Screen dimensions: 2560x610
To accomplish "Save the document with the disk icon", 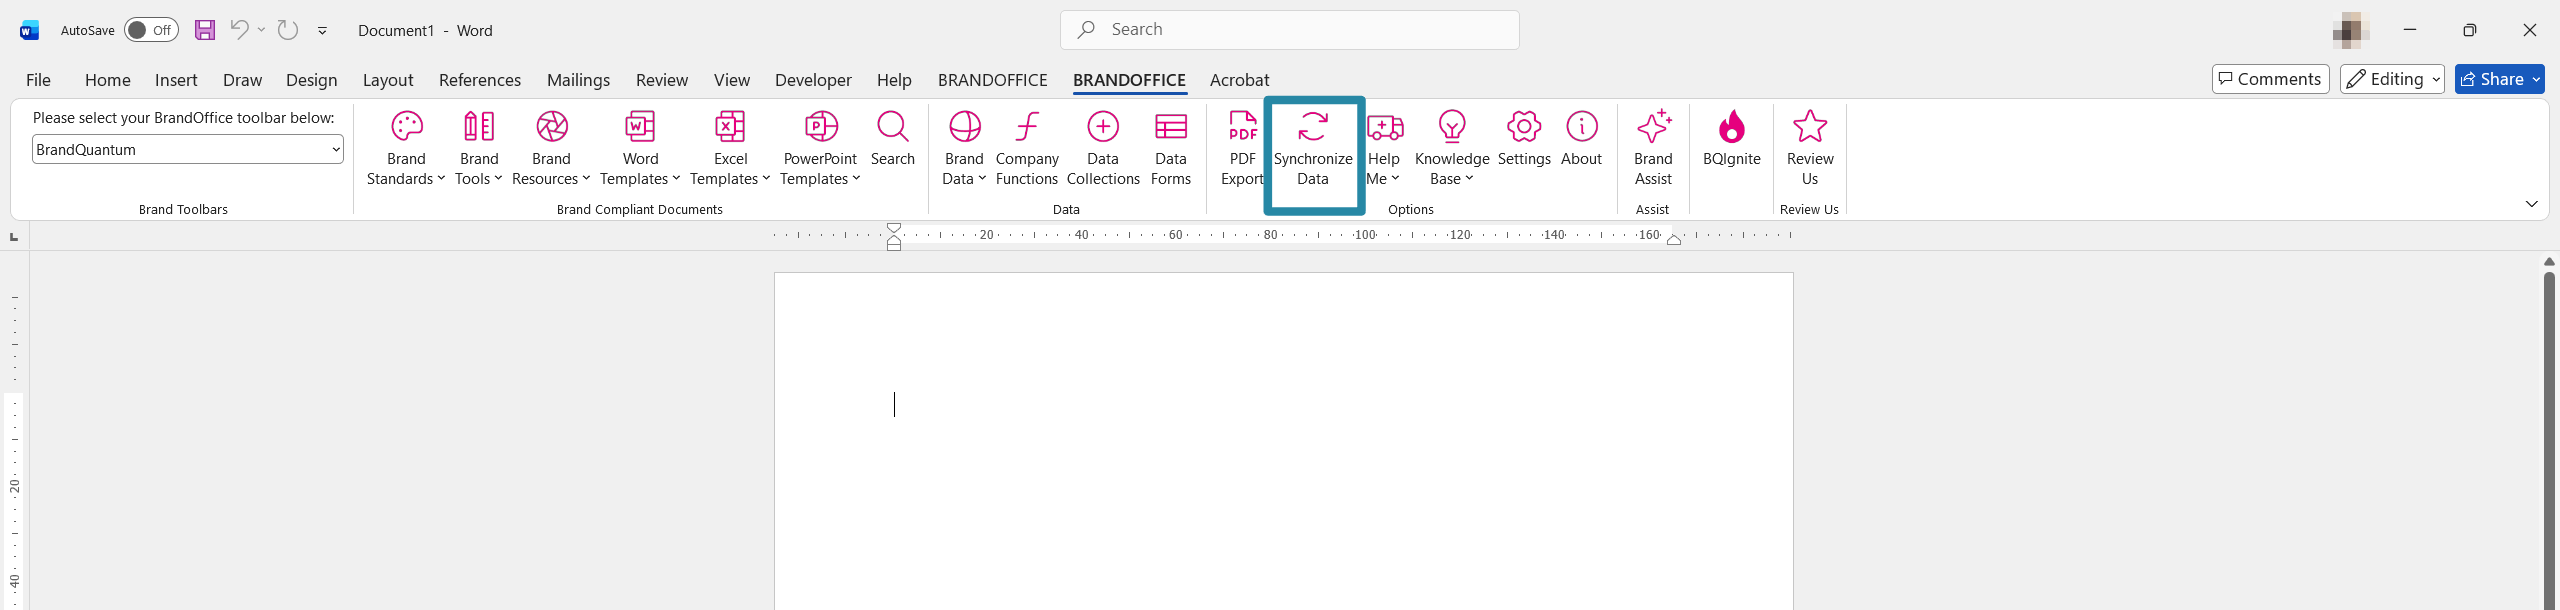I will pos(205,30).
